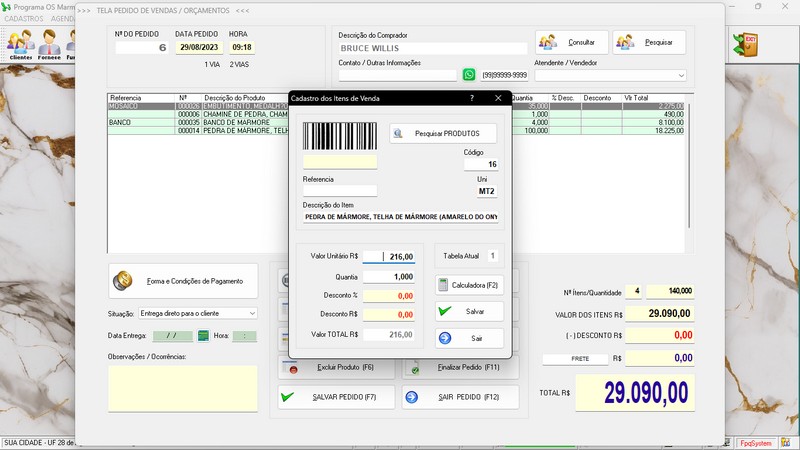The width and height of the screenshot is (800, 450).
Task: Click Forma e Condições de Pagamento button
Action: coord(183,281)
